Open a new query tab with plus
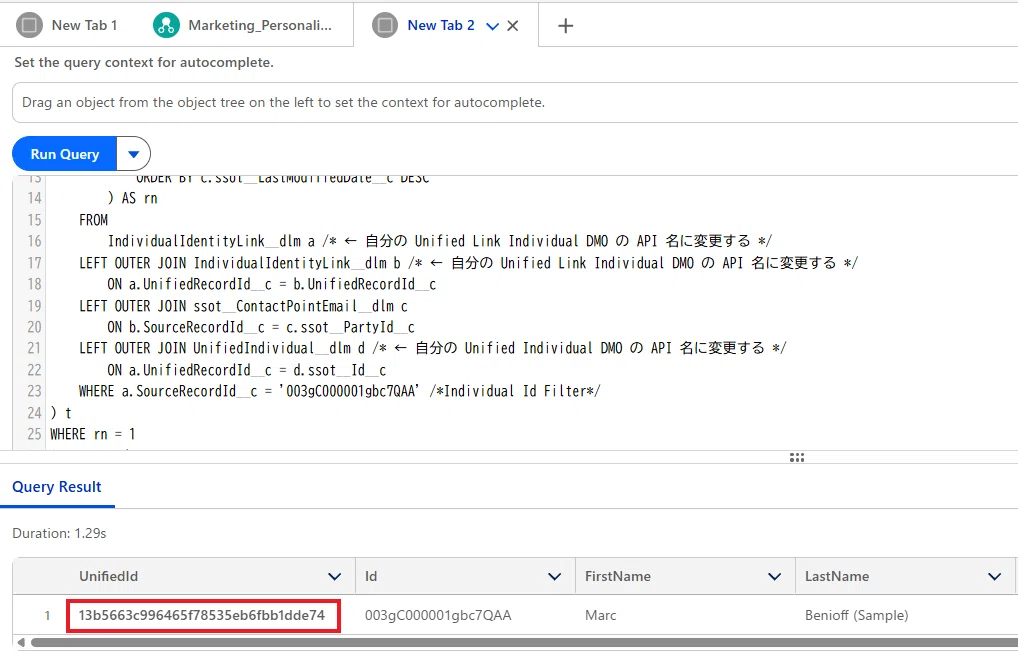This screenshot has width=1018, height=665. tap(565, 25)
